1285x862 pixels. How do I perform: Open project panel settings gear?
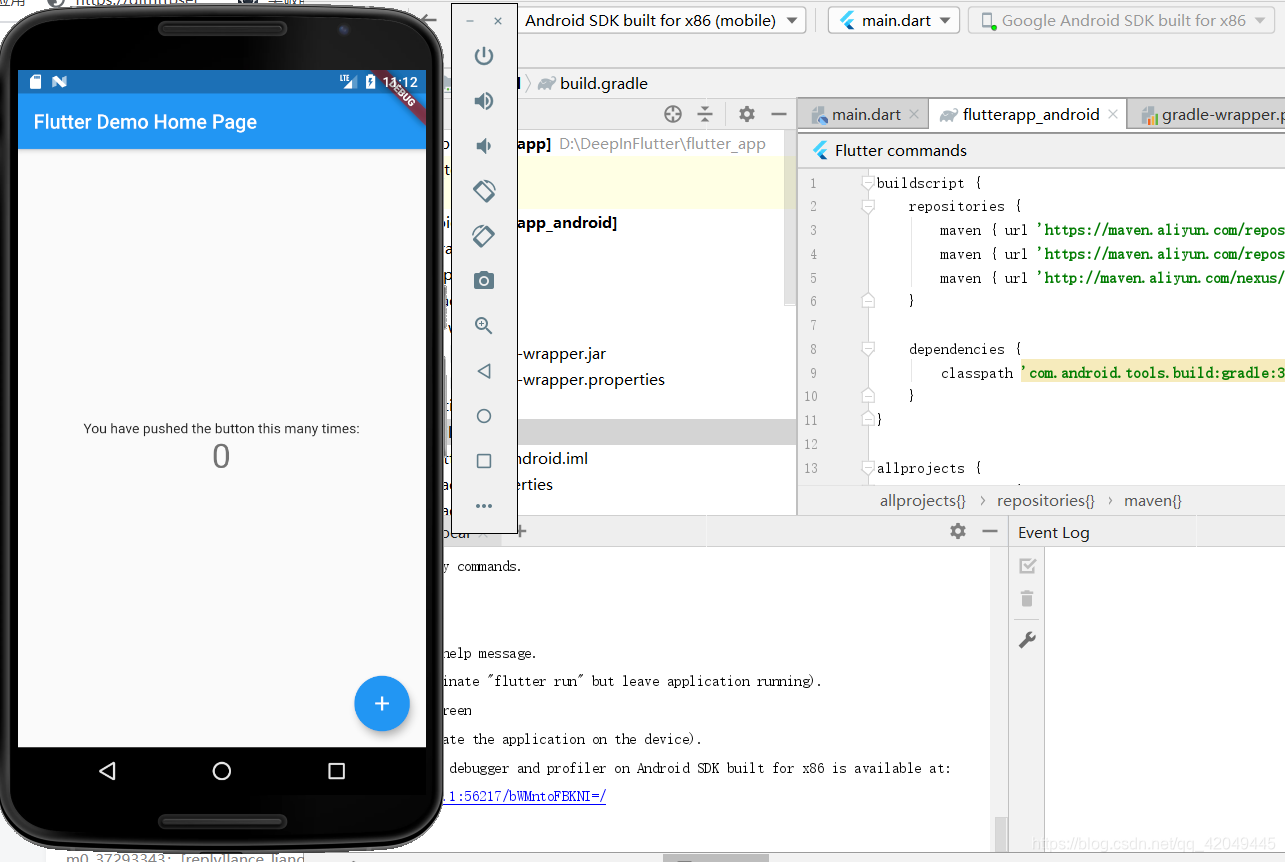pos(747,114)
